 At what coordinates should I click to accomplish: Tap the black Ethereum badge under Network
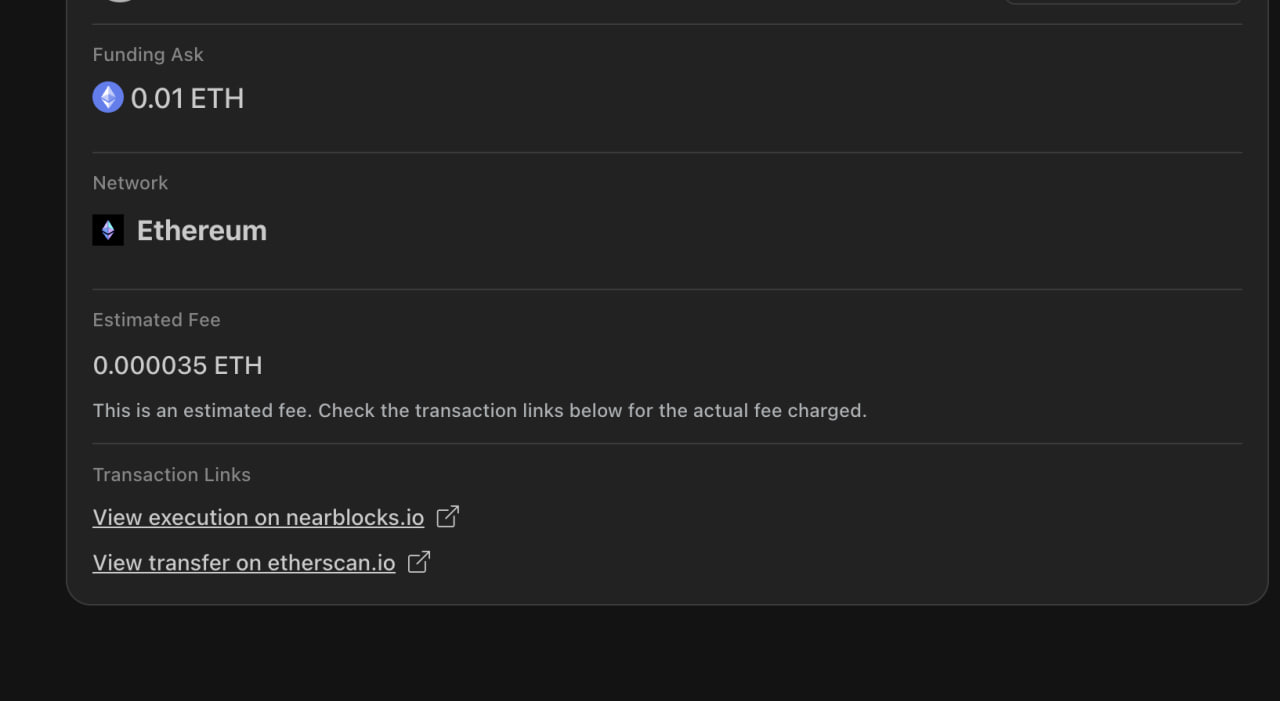coord(108,229)
